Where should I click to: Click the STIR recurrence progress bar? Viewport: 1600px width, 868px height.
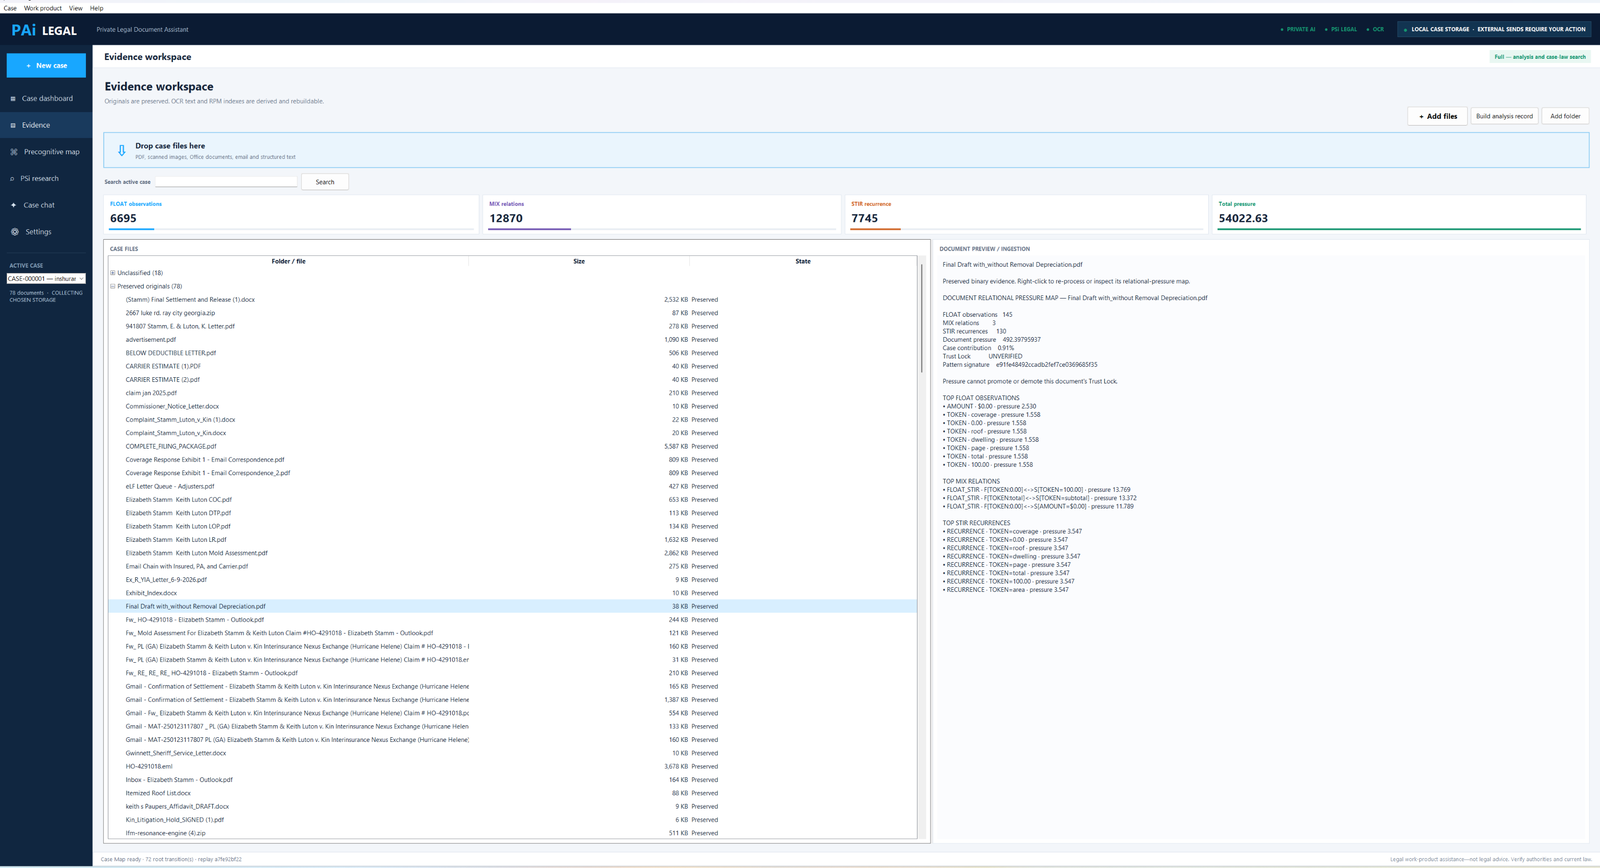[x=1027, y=229]
